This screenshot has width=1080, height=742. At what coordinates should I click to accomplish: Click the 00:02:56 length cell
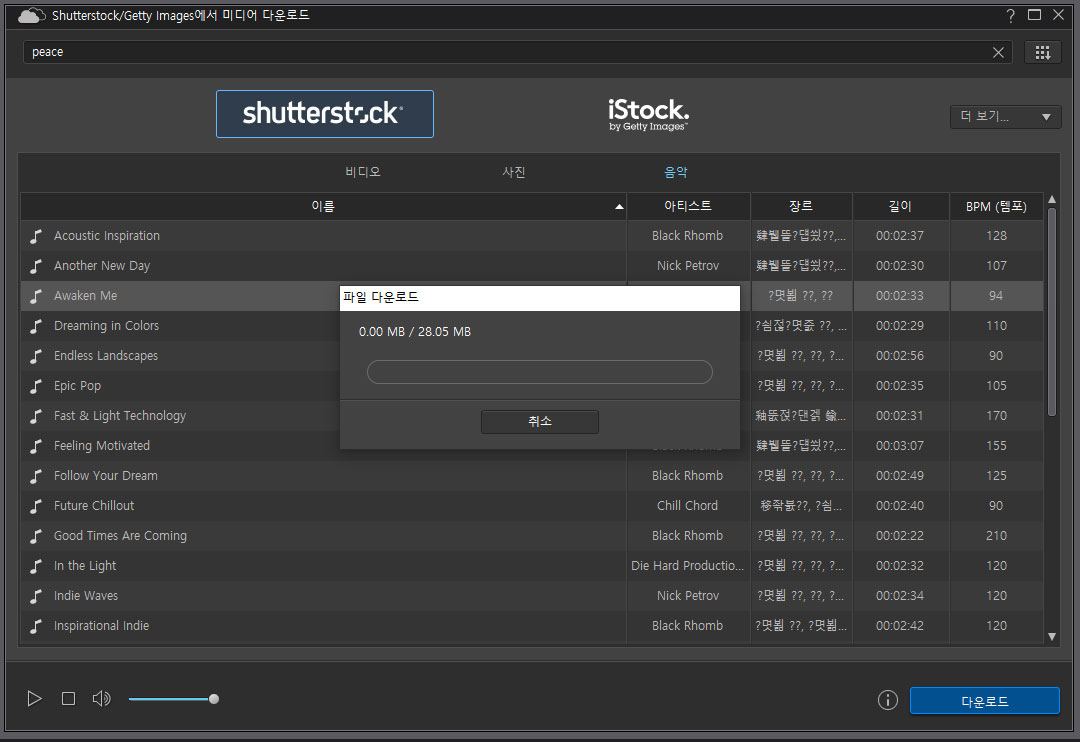coord(900,355)
